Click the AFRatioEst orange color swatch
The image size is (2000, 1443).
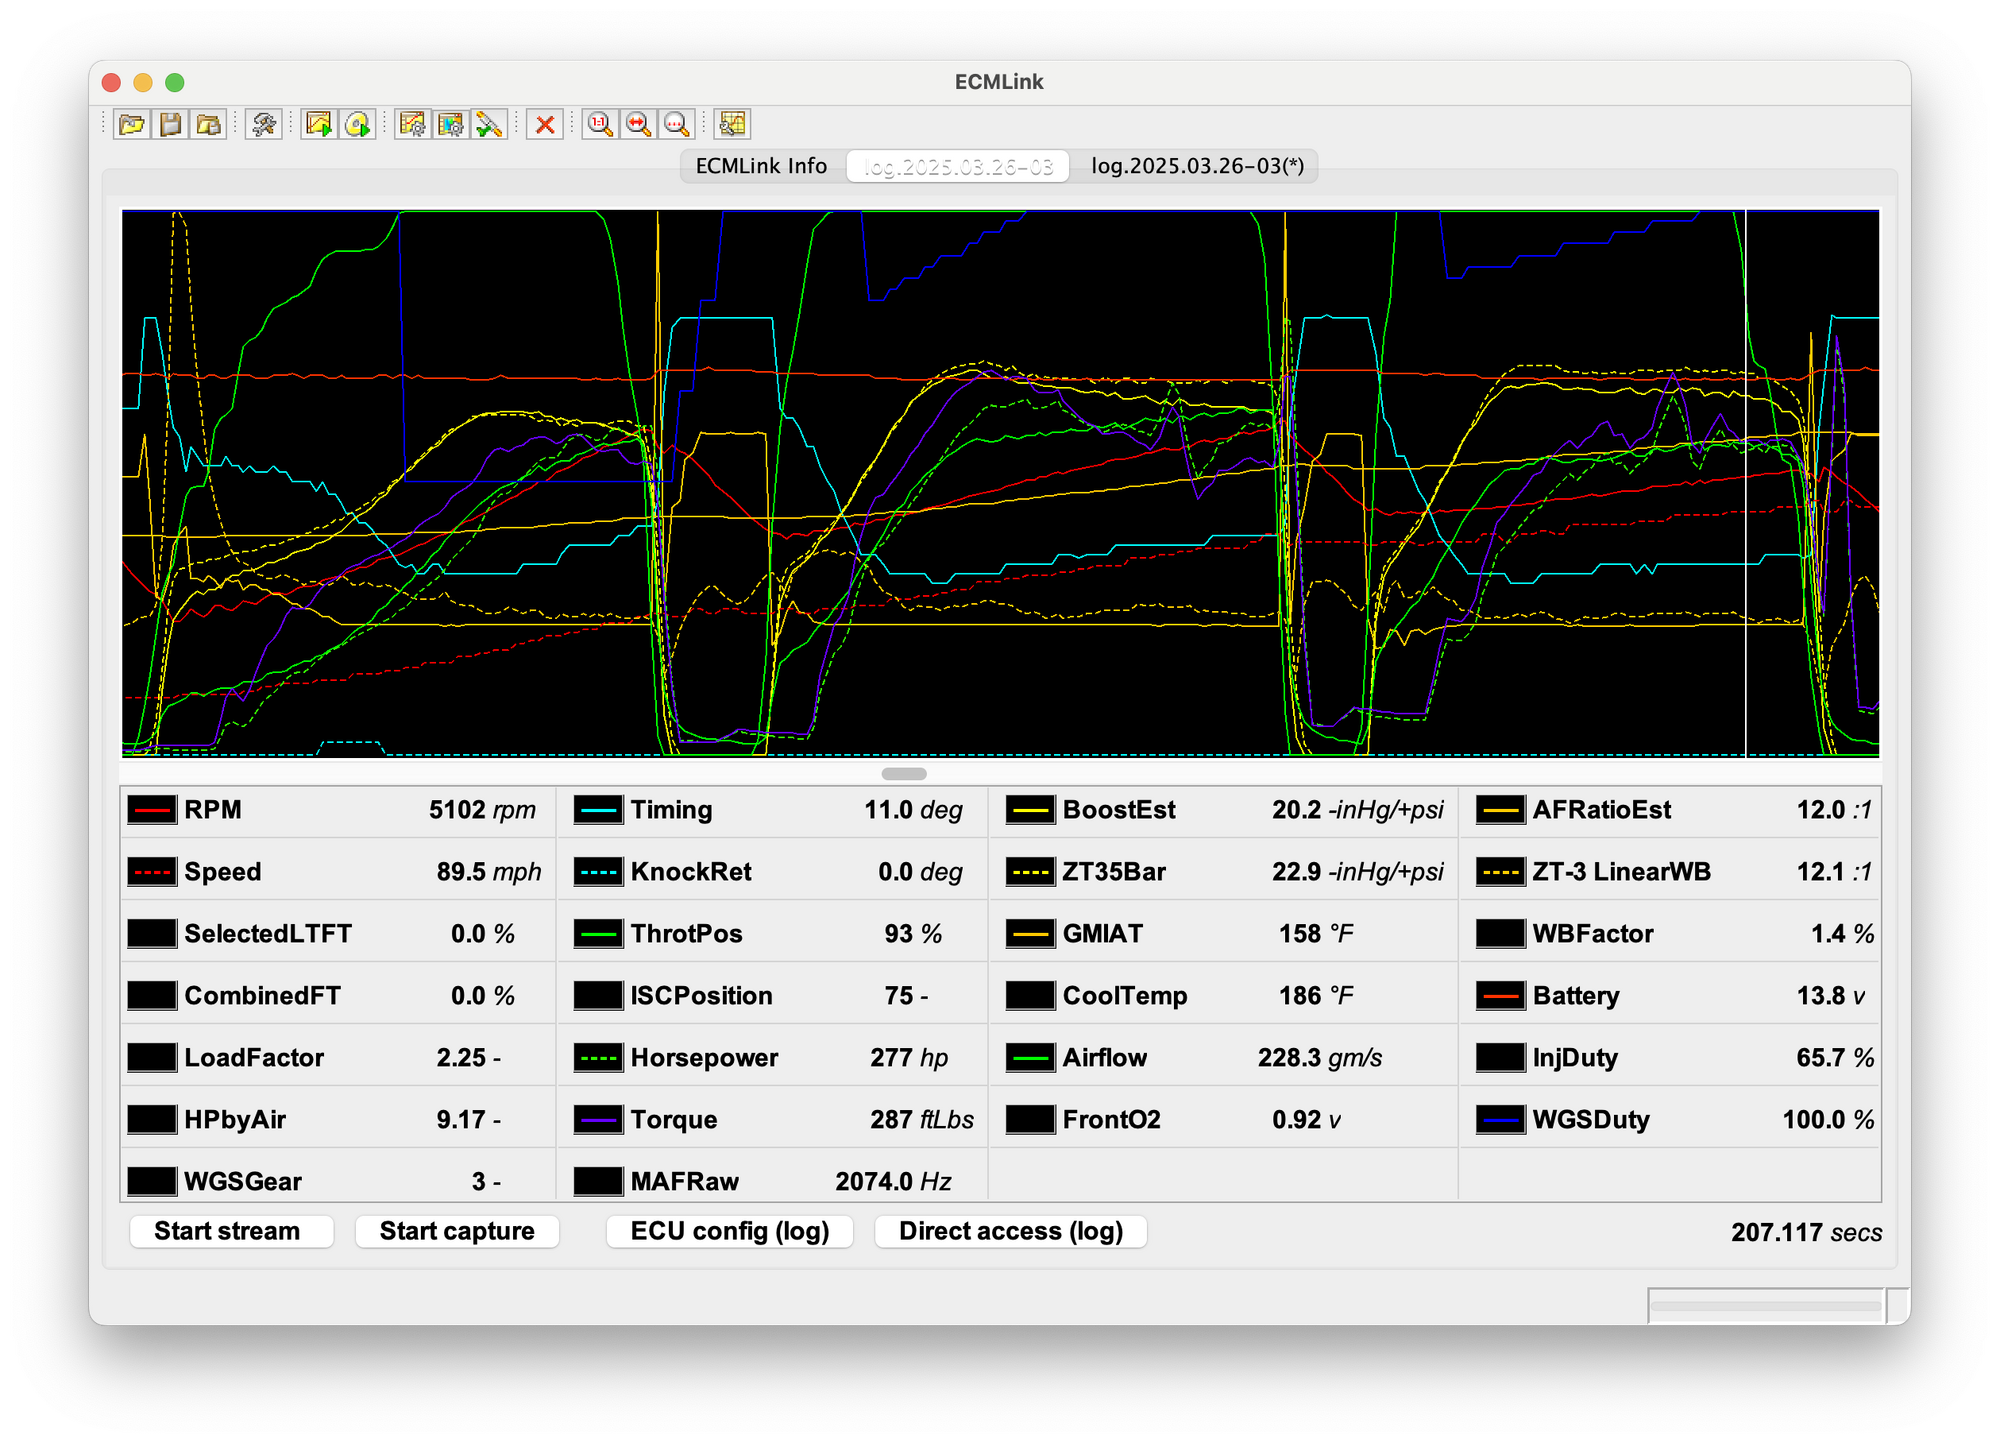[1500, 810]
